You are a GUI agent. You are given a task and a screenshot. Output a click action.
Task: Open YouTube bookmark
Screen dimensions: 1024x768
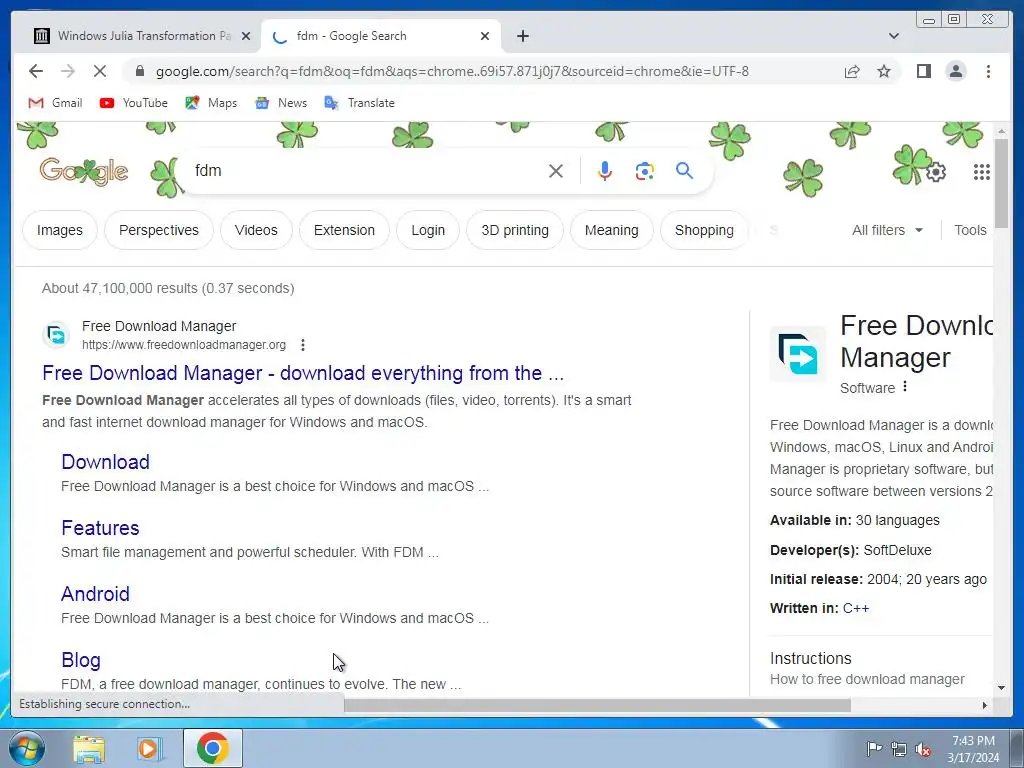point(134,103)
